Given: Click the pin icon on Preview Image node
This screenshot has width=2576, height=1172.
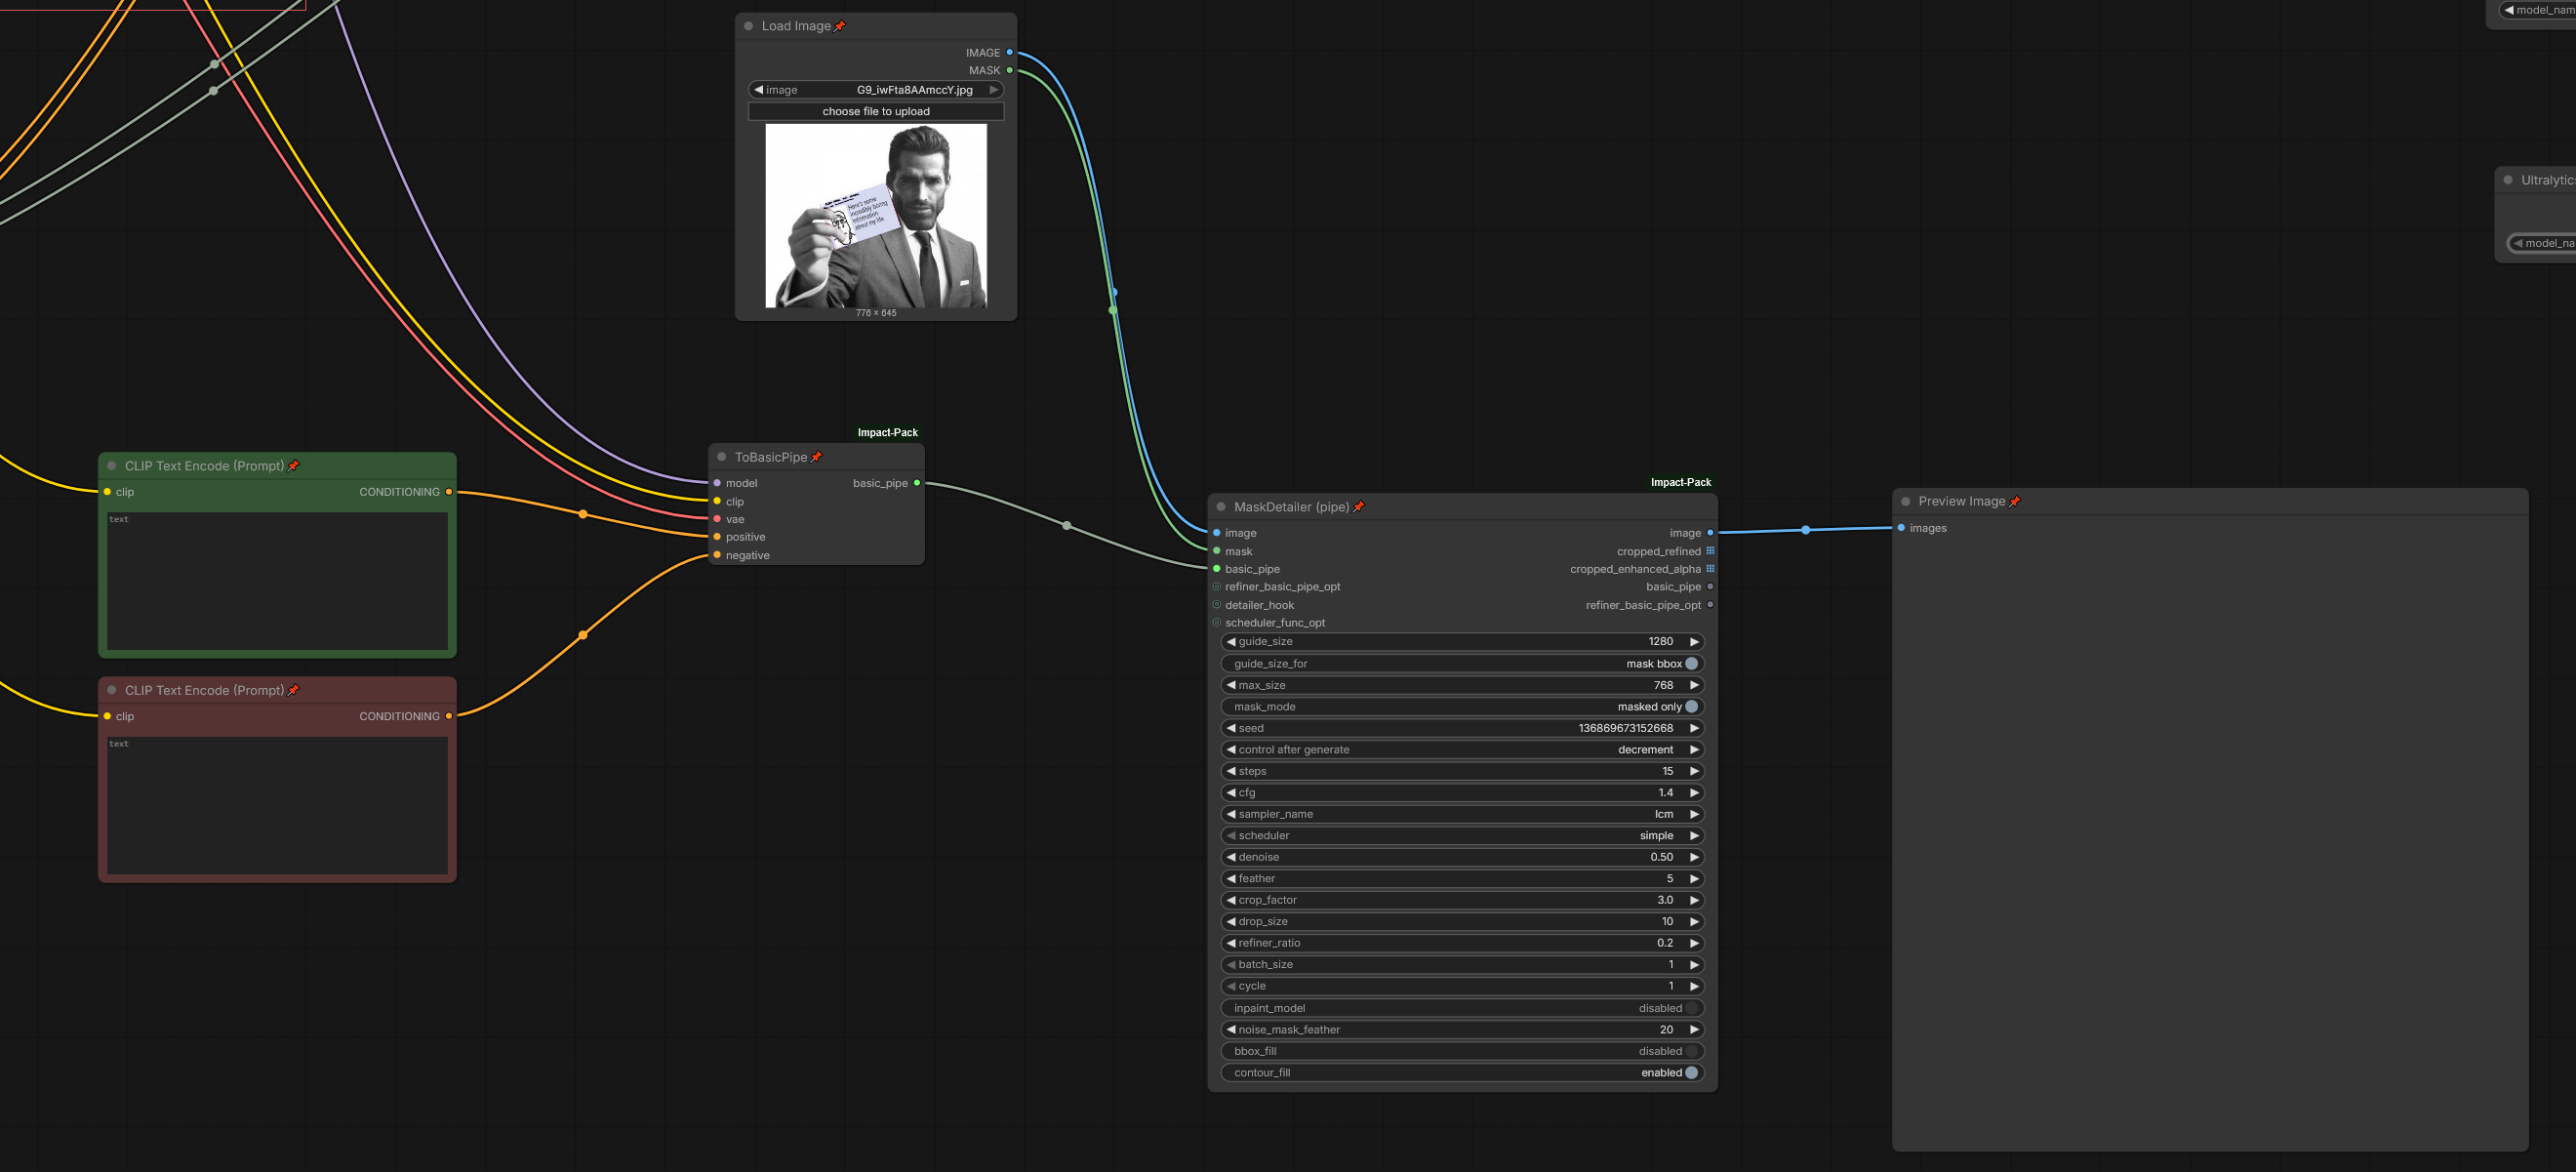Looking at the screenshot, I should point(2014,501).
